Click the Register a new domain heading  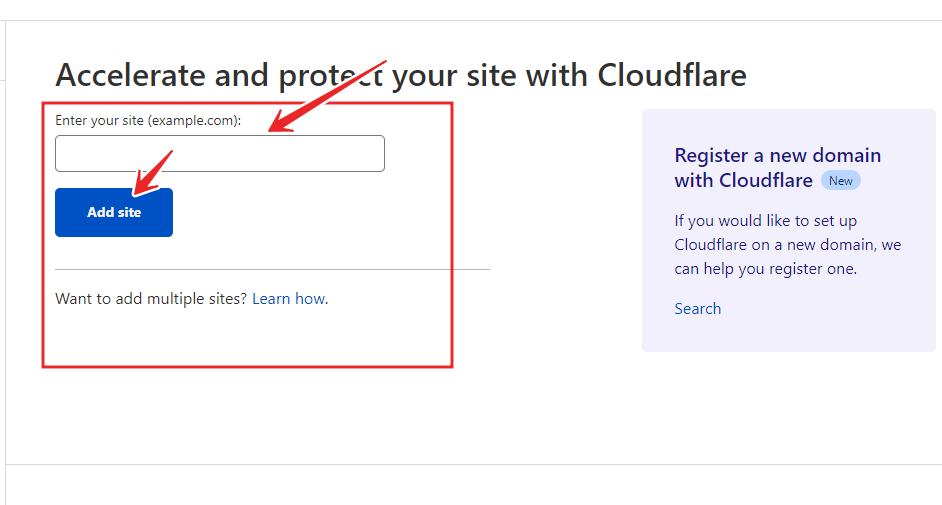(777, 156)
